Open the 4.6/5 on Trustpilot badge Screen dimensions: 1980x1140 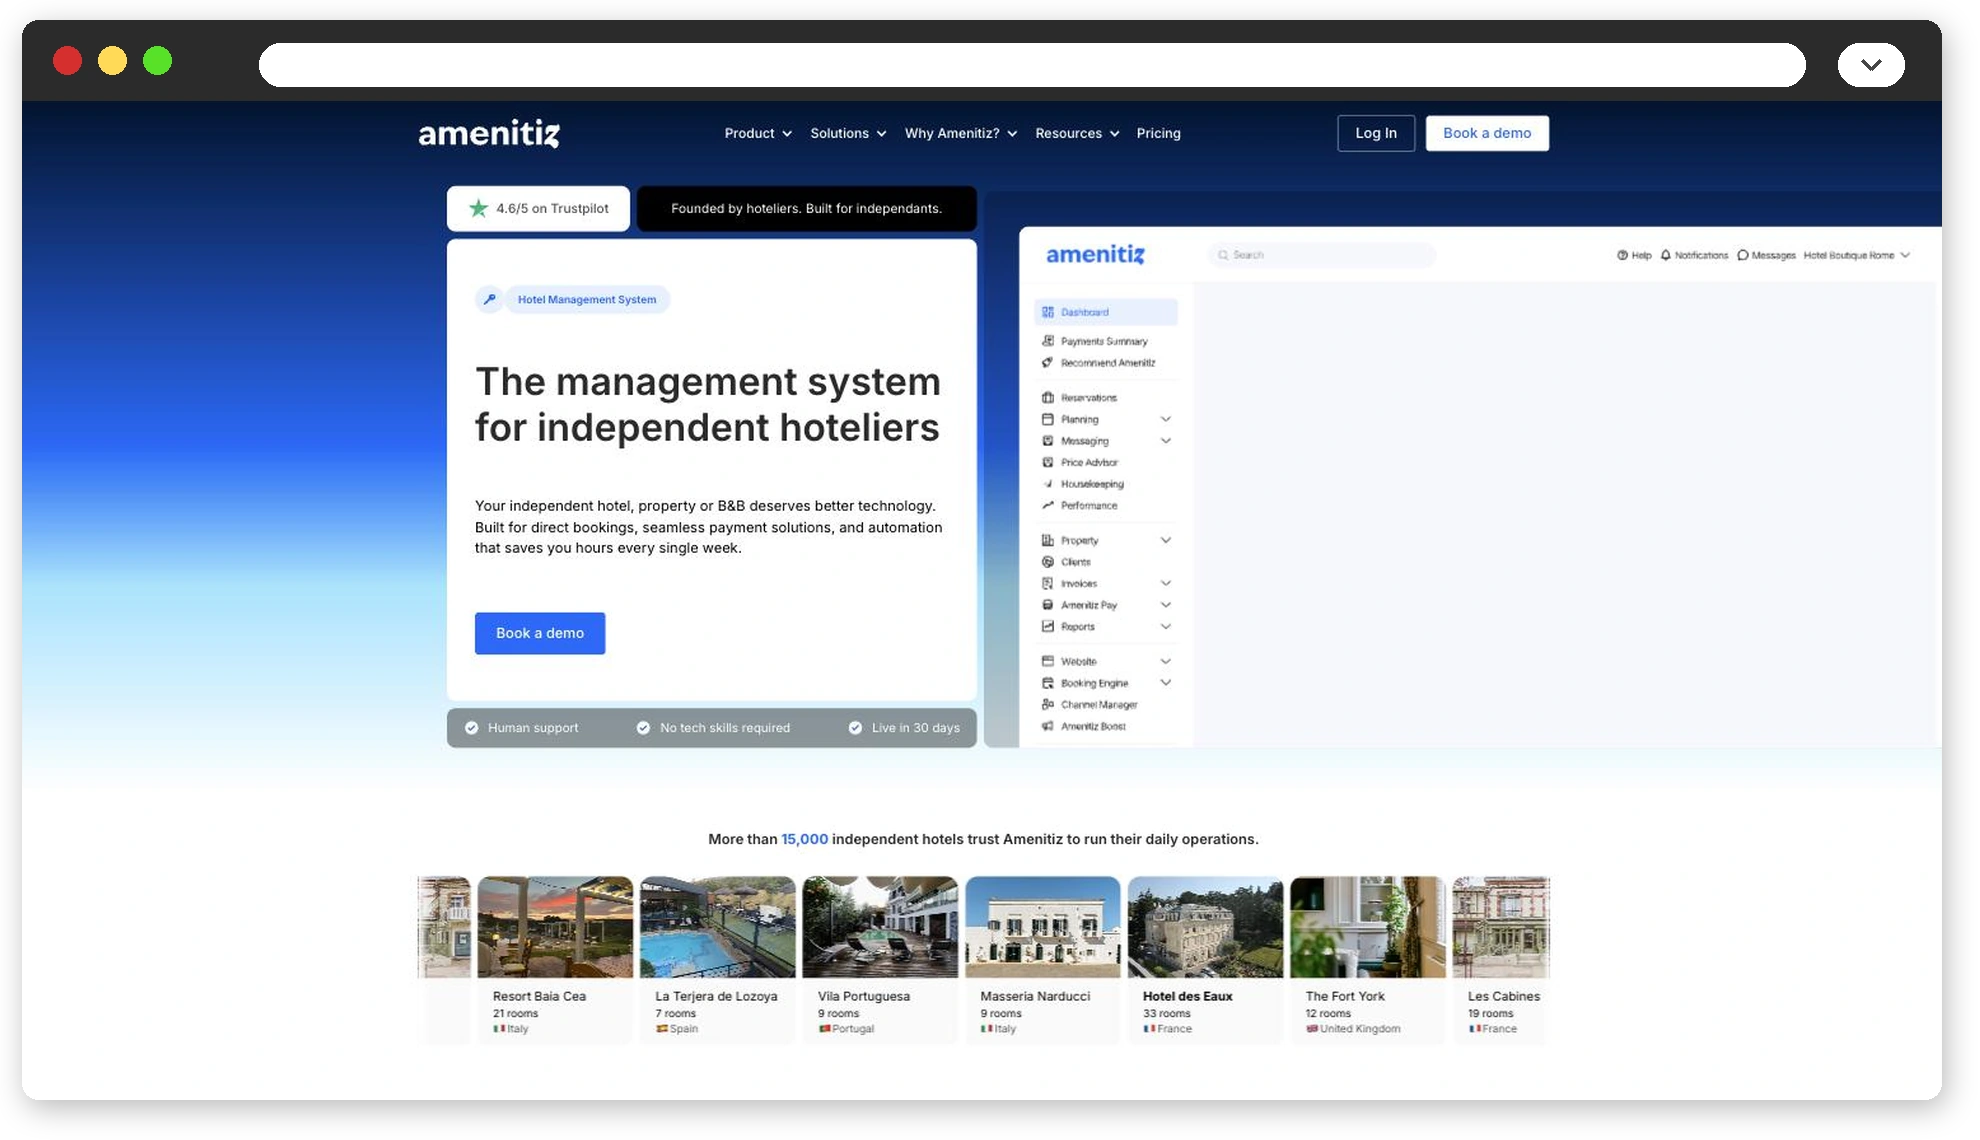(x=538, y=208)
